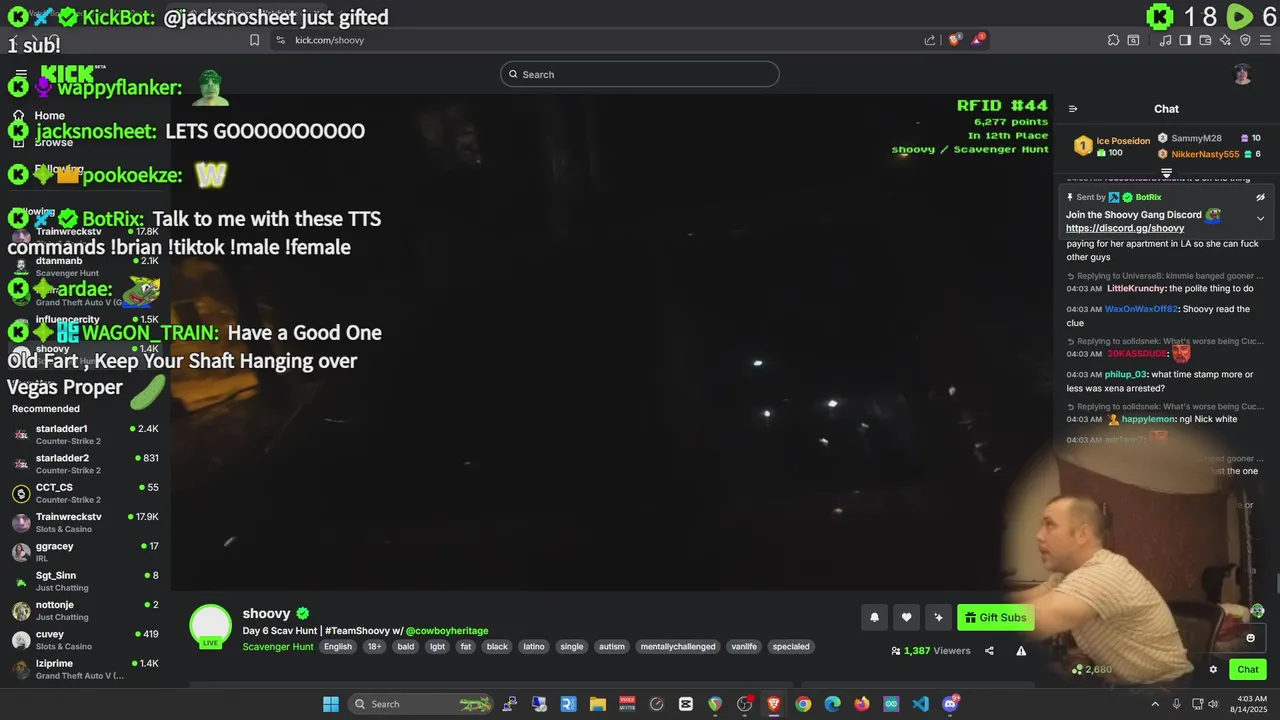Click philup_03 username in chat
Screen dimensions: 1280x720
point(1125,374)
